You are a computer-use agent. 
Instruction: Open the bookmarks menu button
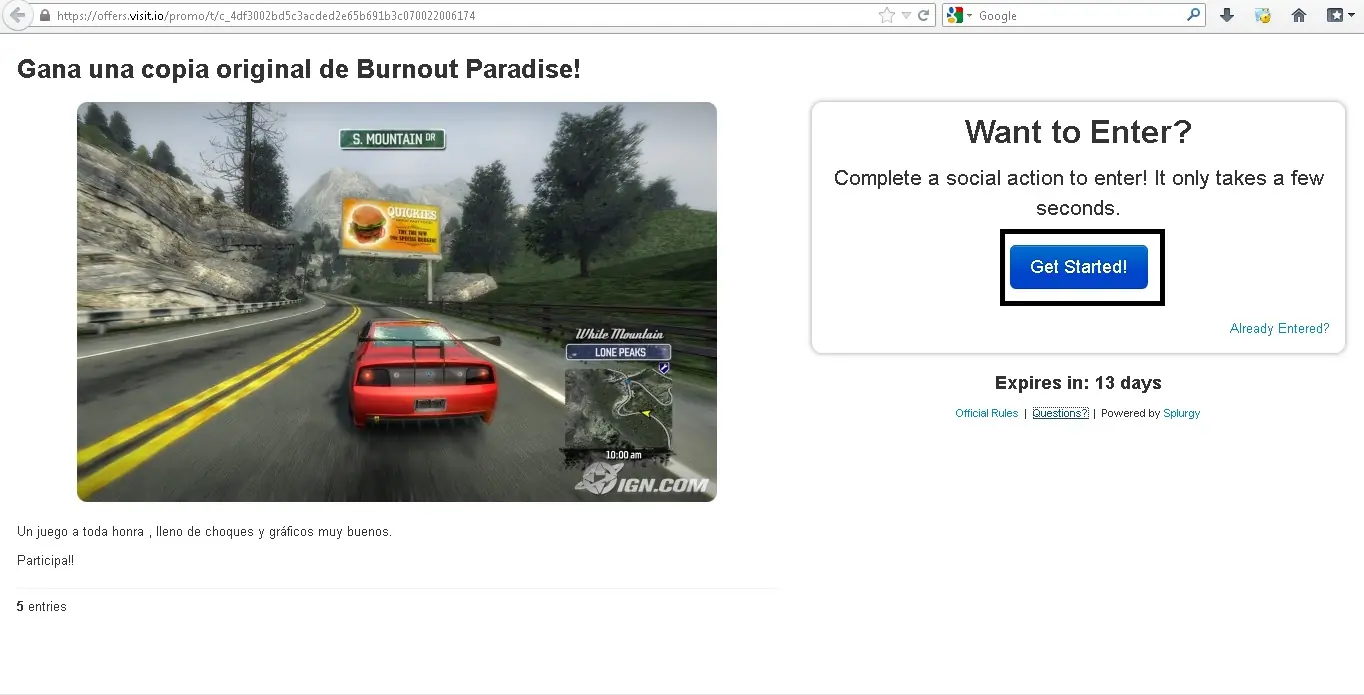point(1340,16)
